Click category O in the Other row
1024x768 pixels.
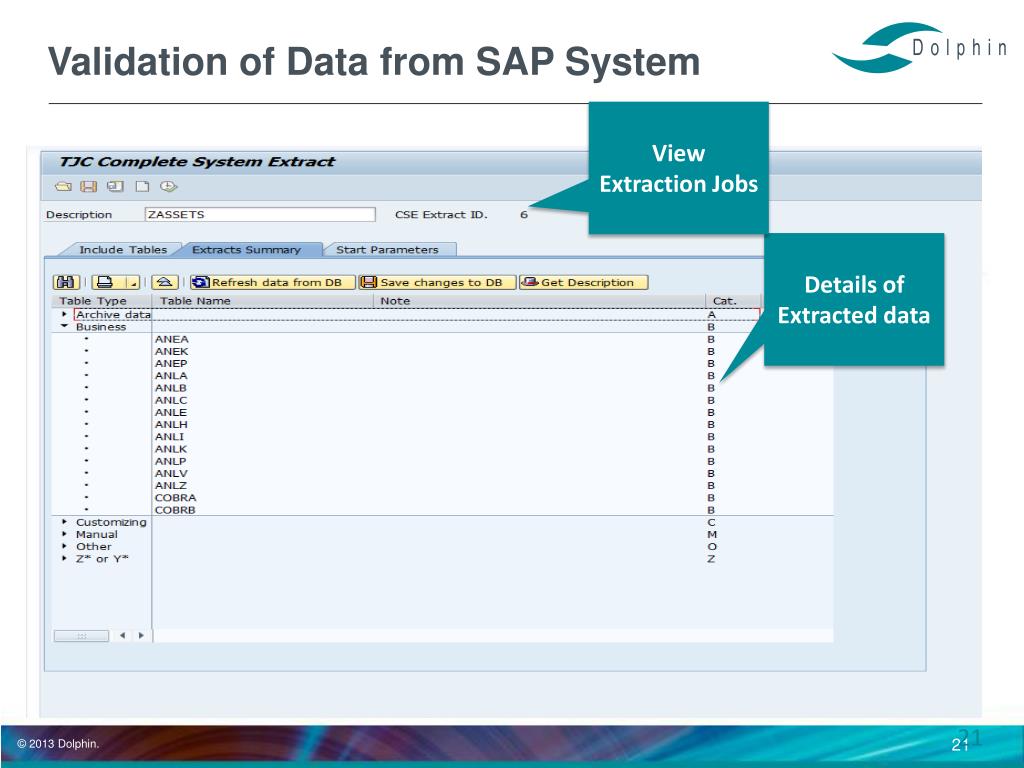(x=712, y=546)
